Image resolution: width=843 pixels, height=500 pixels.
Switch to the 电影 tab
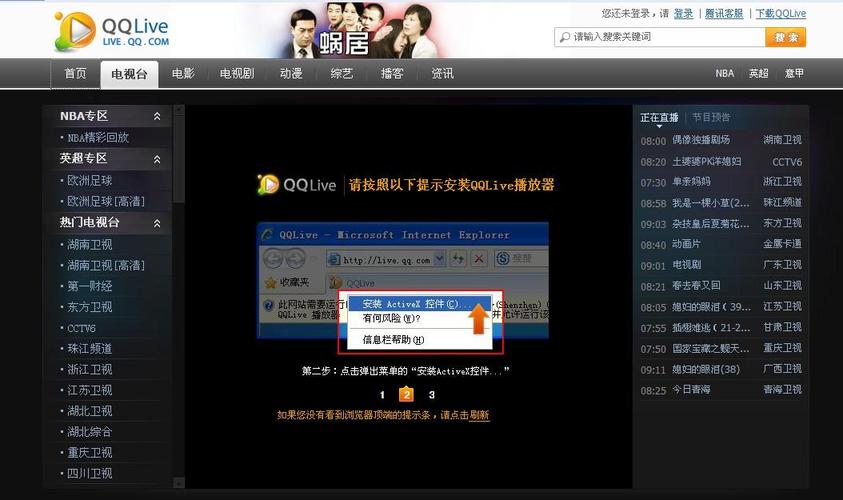[x=183, y=74]
